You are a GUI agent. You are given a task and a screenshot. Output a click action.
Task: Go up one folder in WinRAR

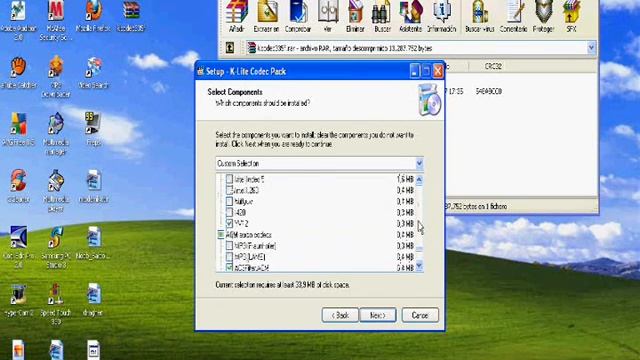(230, 48)
